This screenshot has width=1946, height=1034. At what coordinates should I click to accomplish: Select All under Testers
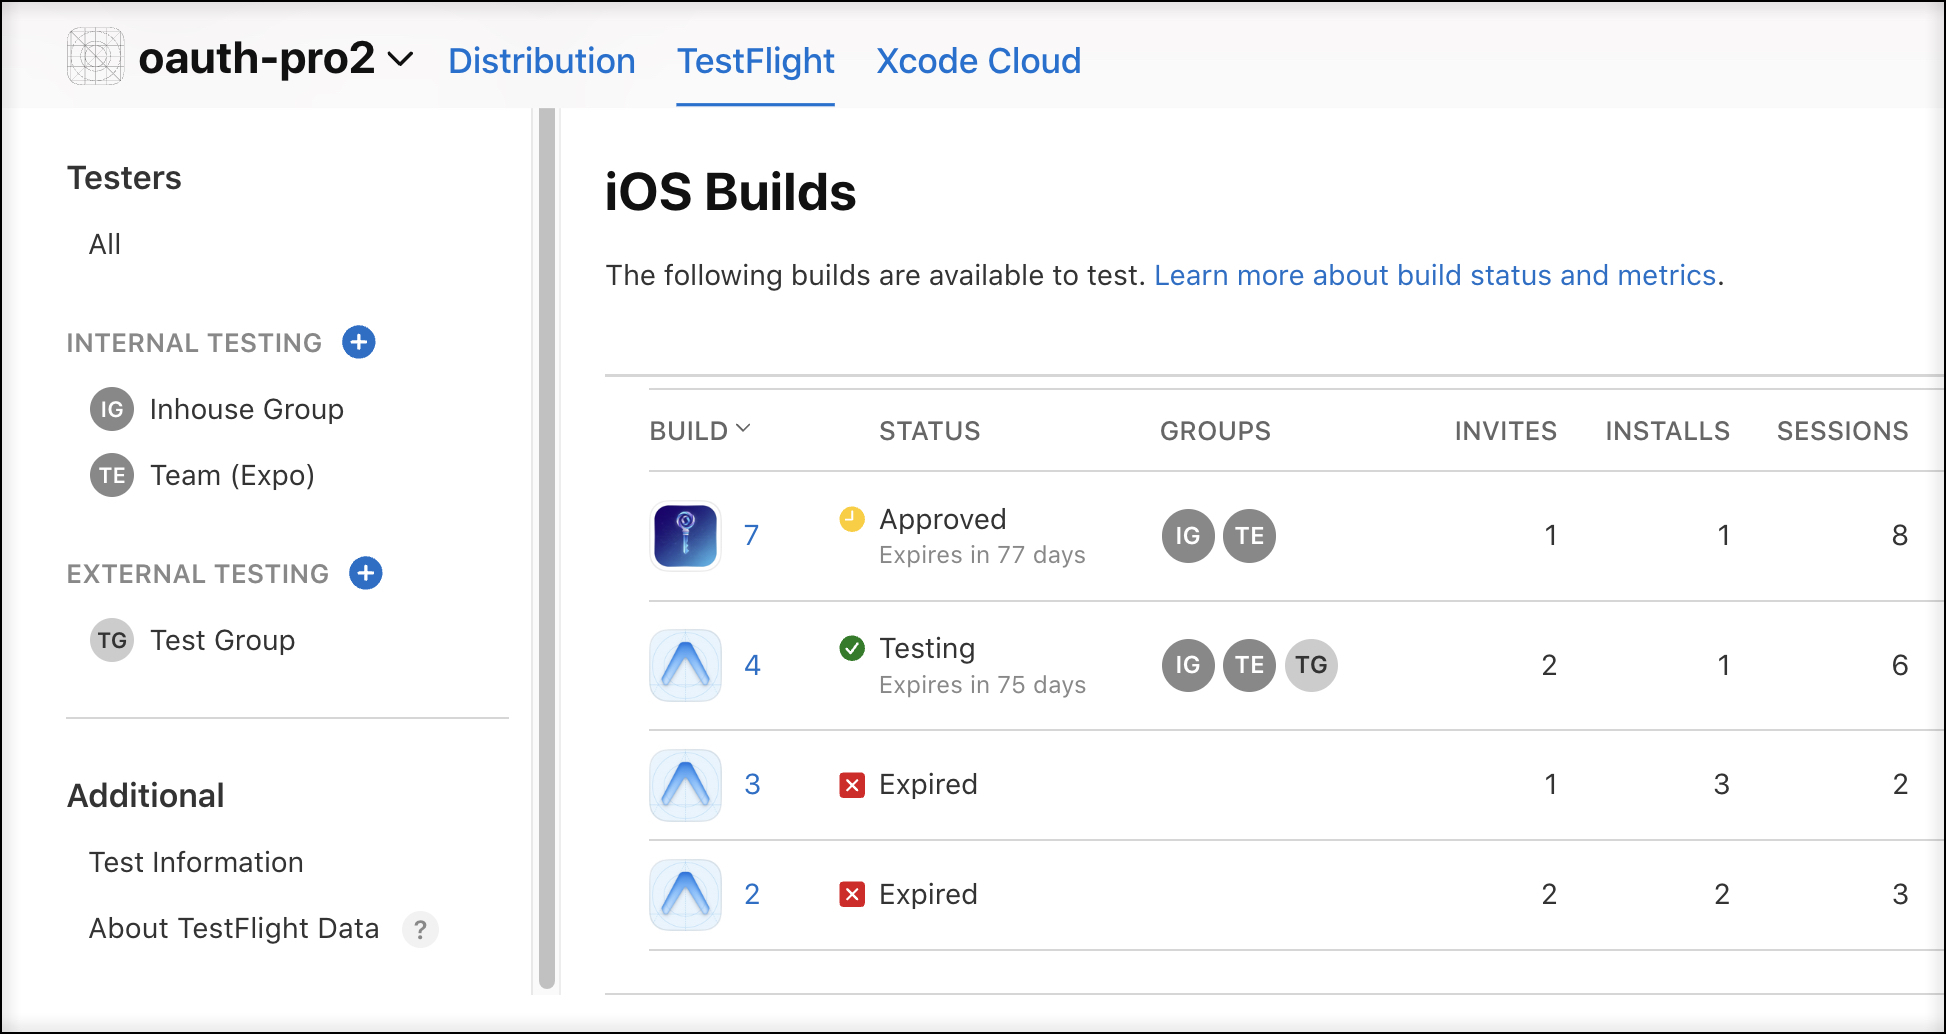coord(104,243)
